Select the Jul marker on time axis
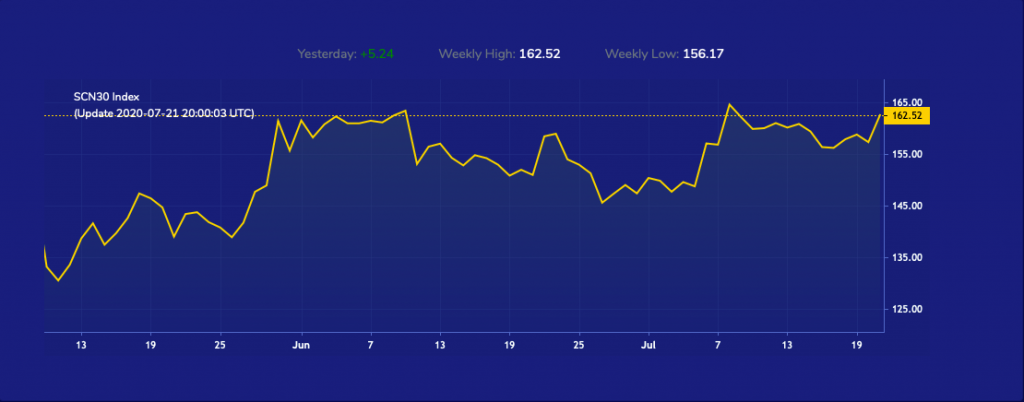The width and height of the screenshot is (1024, 402). pos(648,345)
